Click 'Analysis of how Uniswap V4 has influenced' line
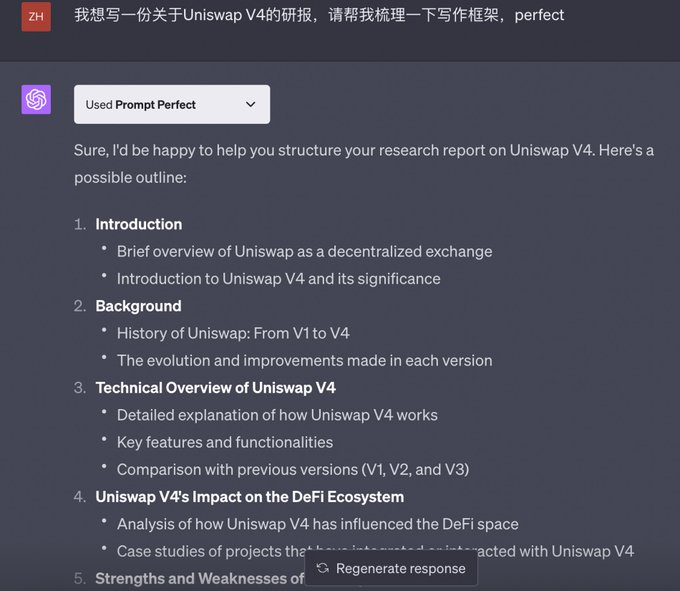 317,524
